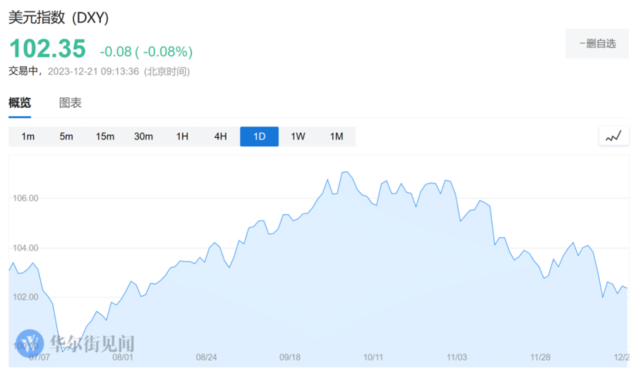Click the 11/03 date axis label
Image resolution: width=640 pixels, height=376 pixels.
click(x=457, y=357)
